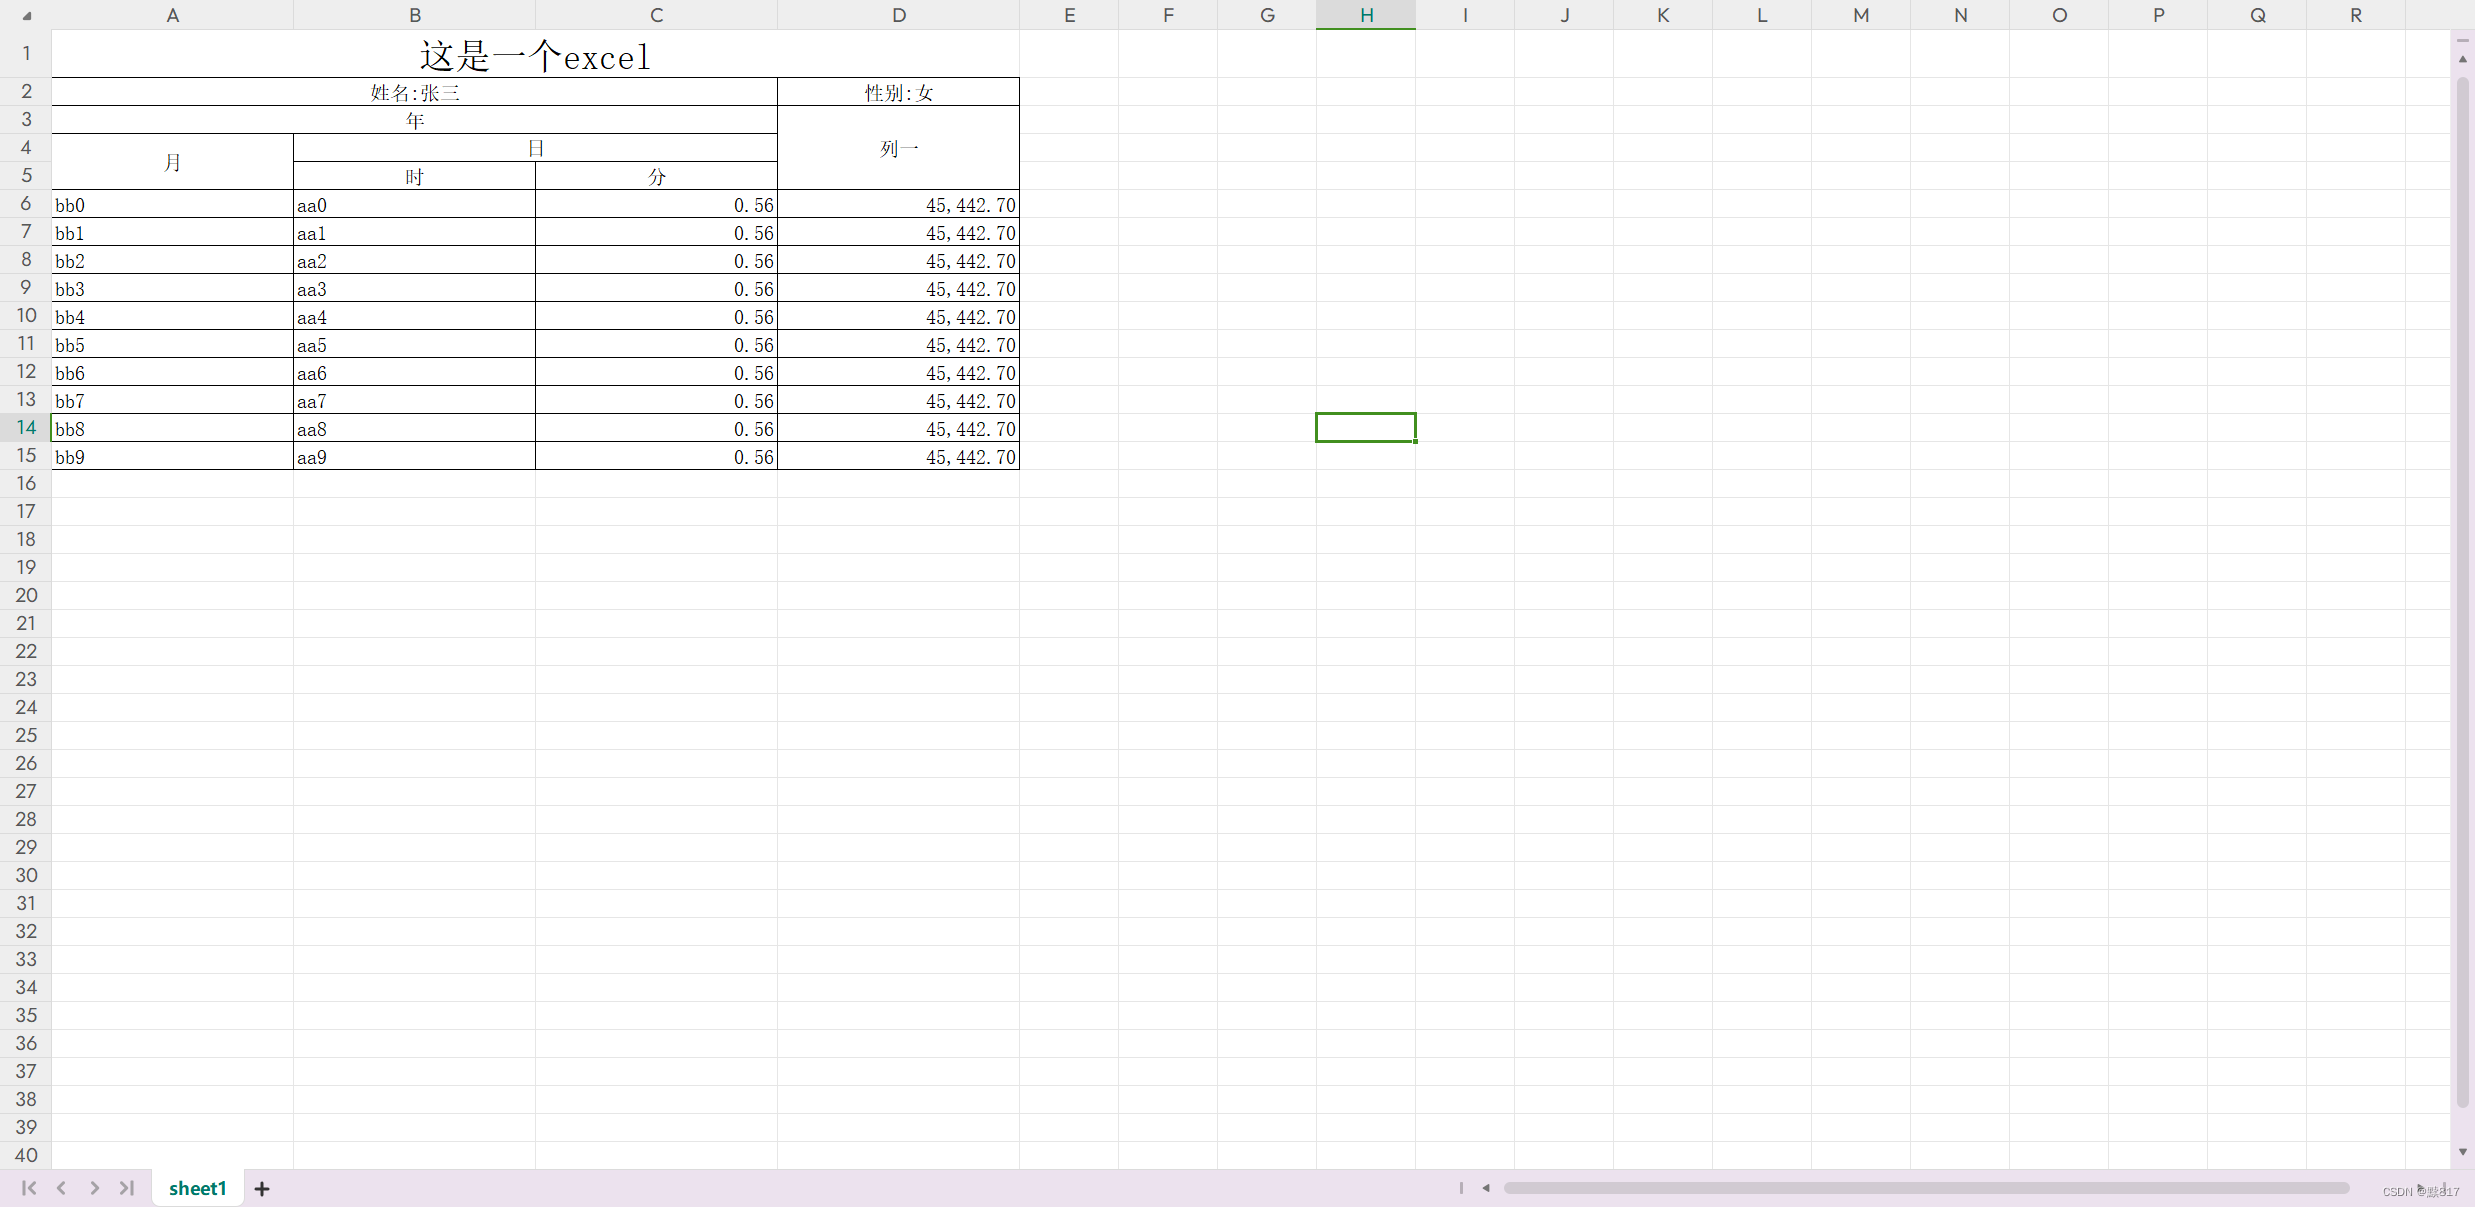This screenshot has height=1207, width=2475.
Task: Select column H header
Action: point(1366,15)
